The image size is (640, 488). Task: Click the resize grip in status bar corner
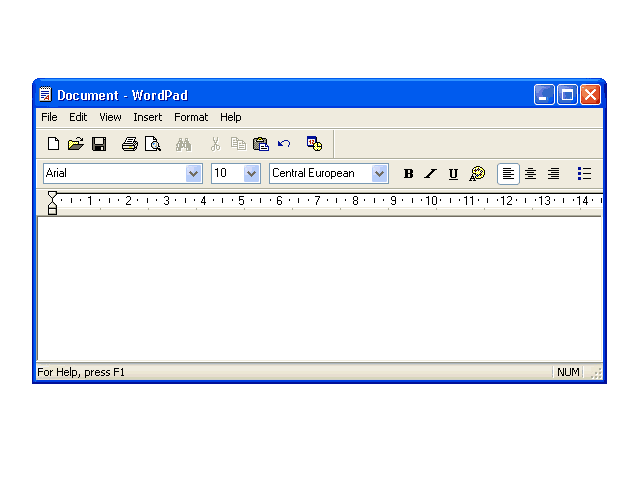click(x=596, y=373)
